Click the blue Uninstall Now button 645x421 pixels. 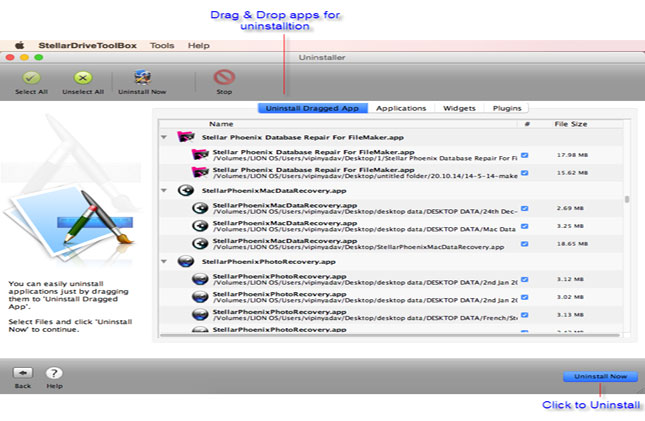point(601,376)
